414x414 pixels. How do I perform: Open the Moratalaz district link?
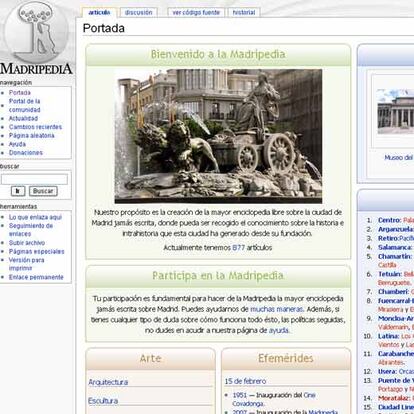tap(394, 398)
